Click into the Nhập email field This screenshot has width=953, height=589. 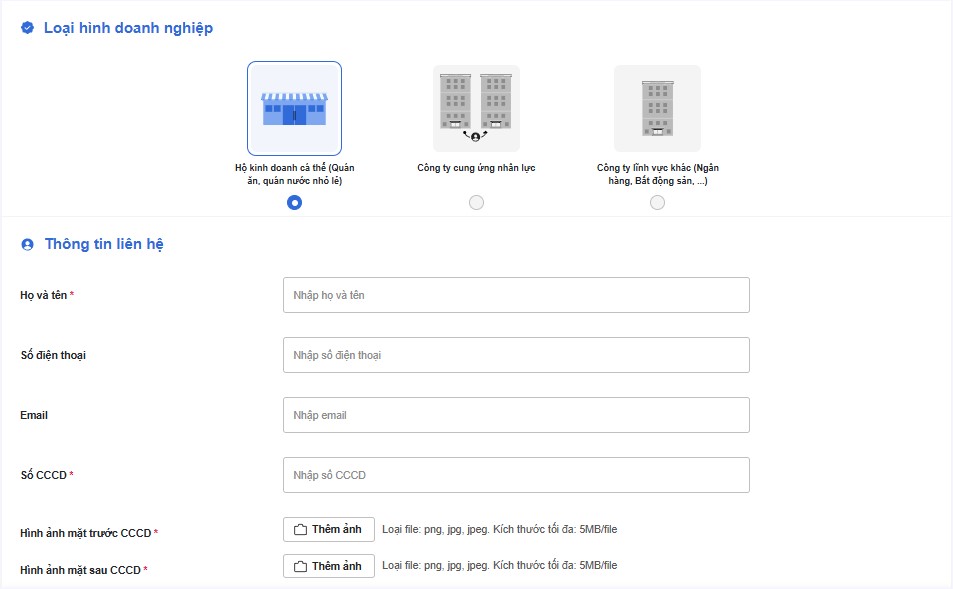516,415
